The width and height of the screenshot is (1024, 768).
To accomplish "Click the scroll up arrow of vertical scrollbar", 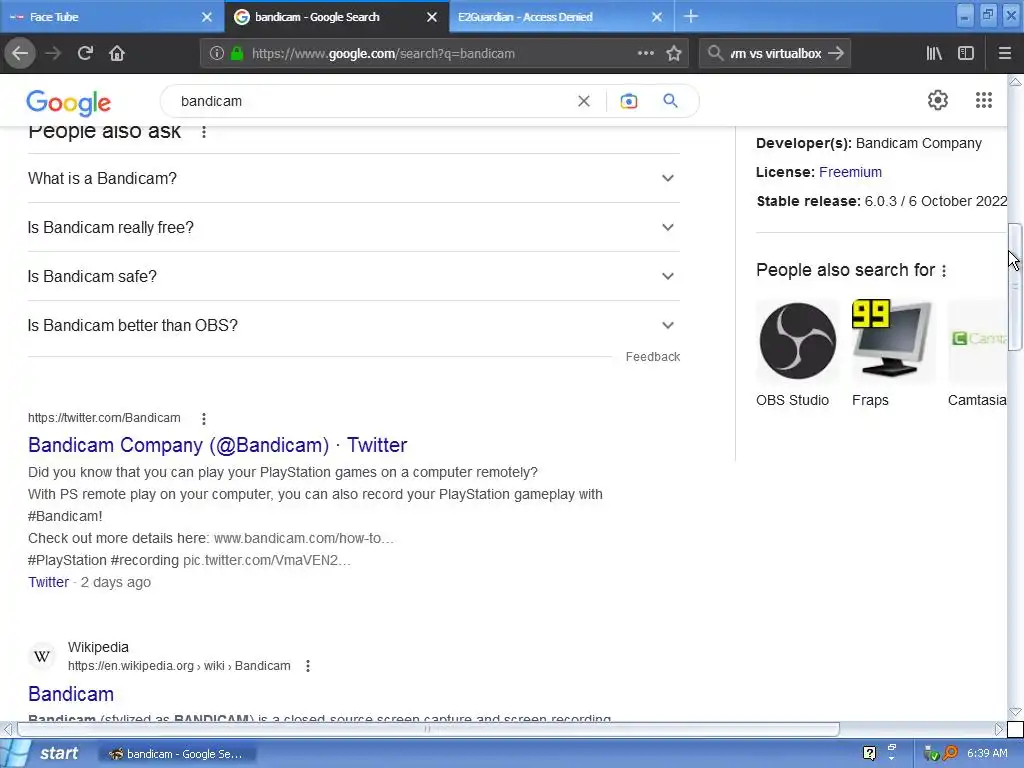I will [1015, 82].
